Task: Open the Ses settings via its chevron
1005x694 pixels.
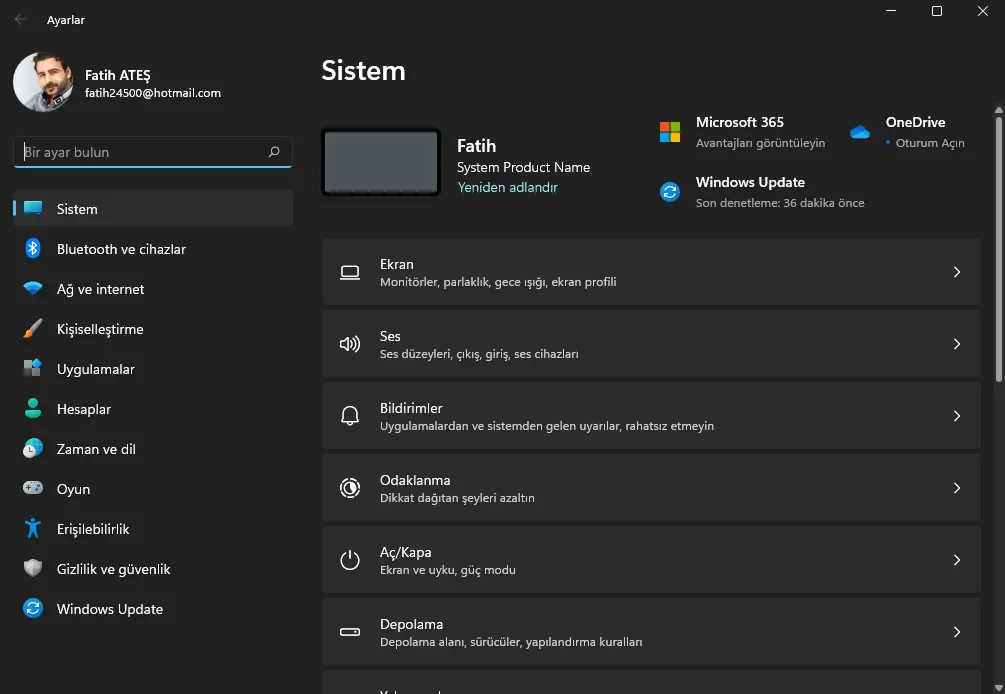Action: point(956,344)
